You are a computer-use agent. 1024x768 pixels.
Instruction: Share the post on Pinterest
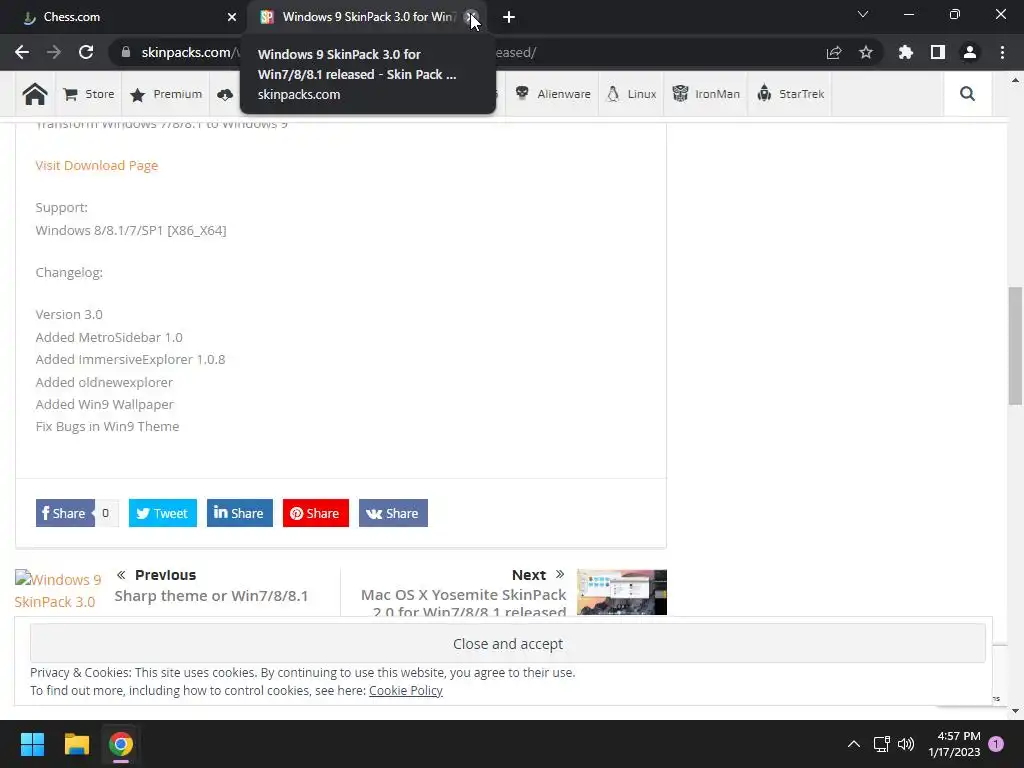click(x=315, y=513)
